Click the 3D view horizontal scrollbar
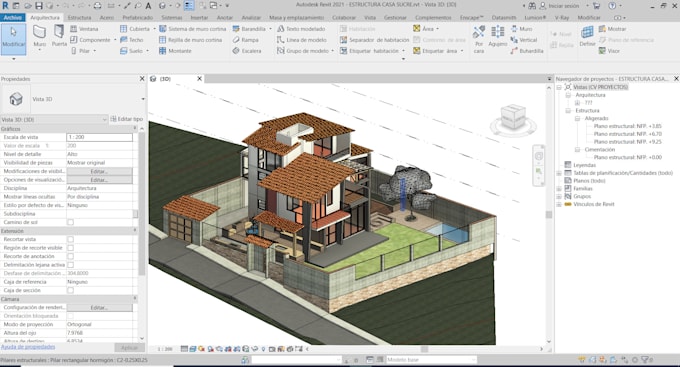 click(x=424, y=349)
